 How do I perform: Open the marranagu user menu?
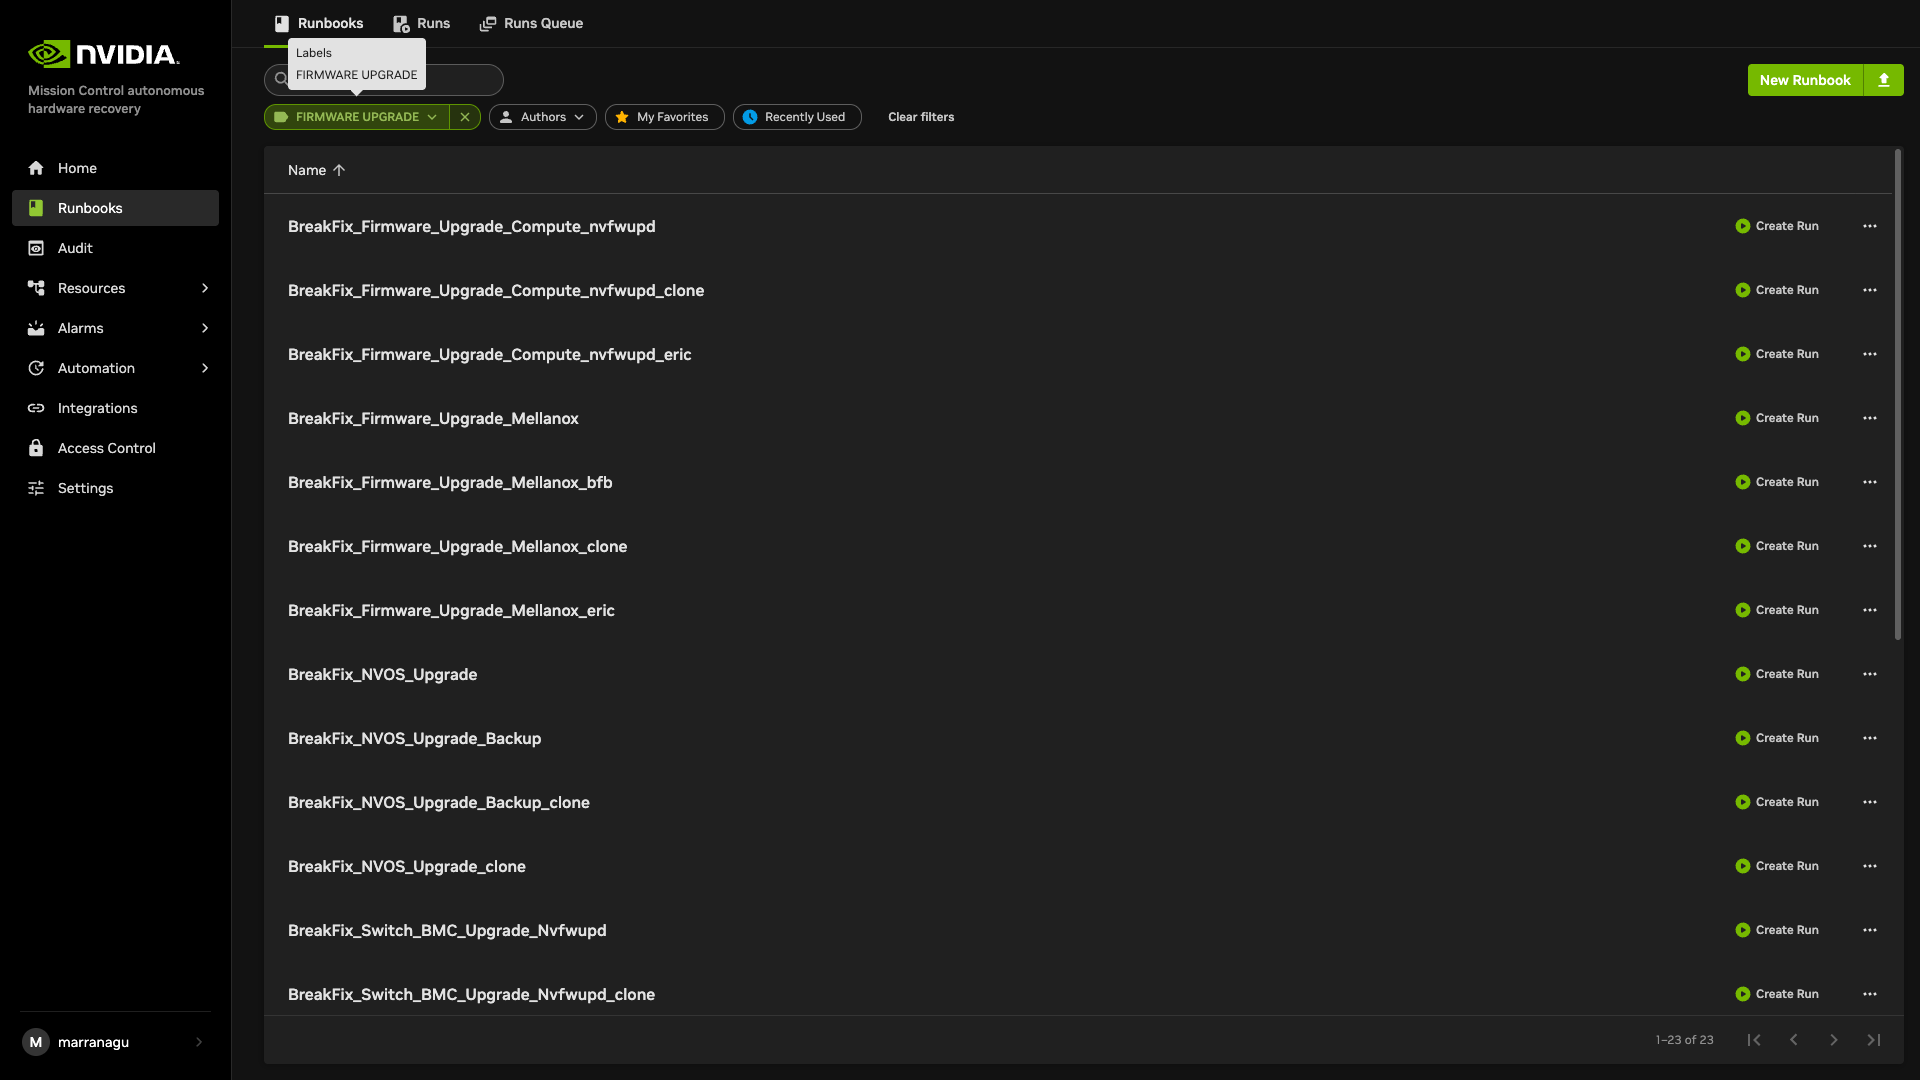click(x=115, y=1042)
